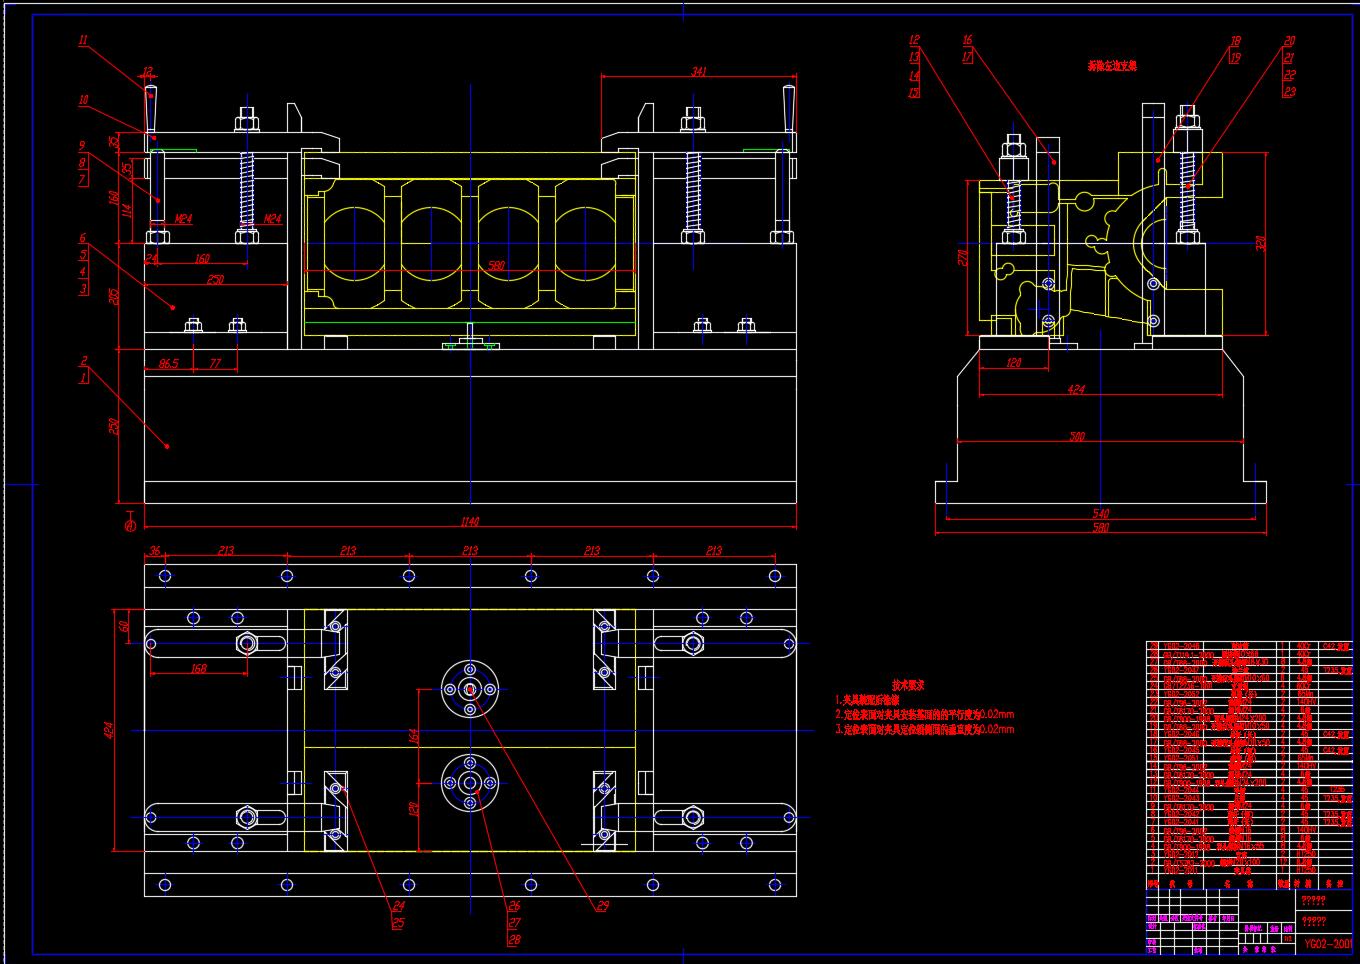
Task: Select part balloon number 6
Action: pyautogui.click(x=82, y=239)
